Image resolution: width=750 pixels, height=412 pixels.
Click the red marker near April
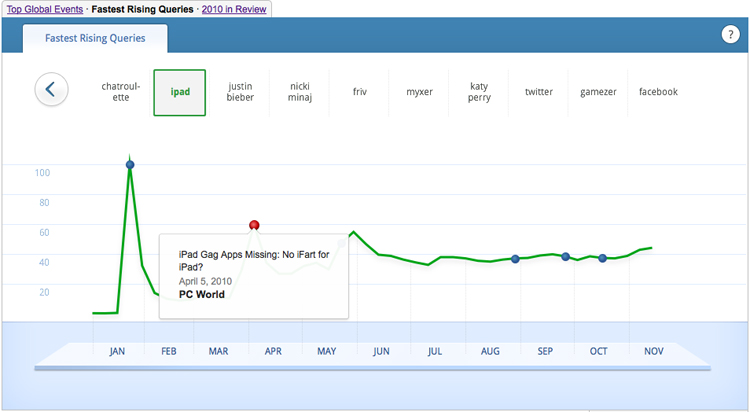(254, 225)
